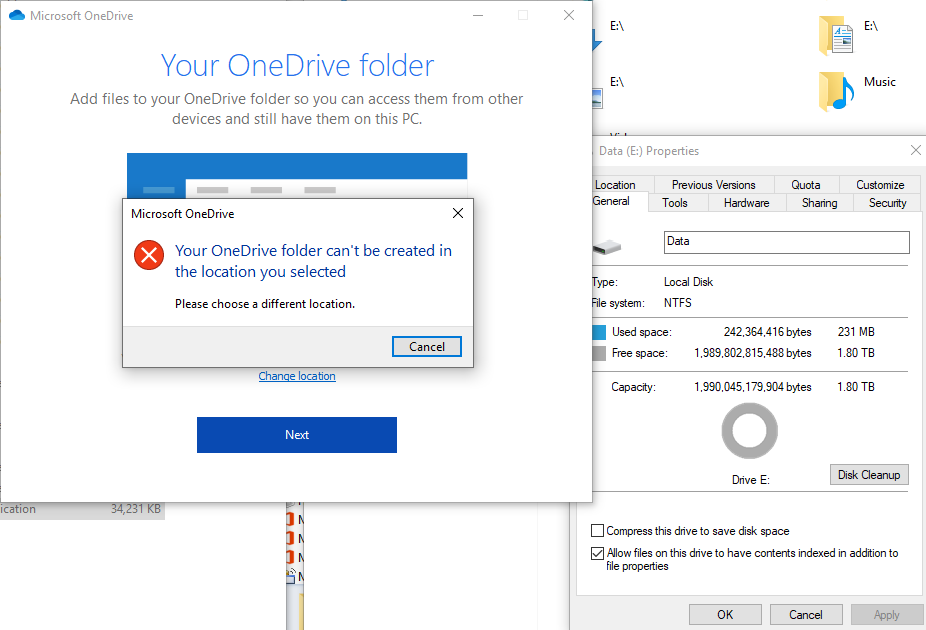
Task: Click Cancel in the OneDrive error dialog
Action: [426, 347]
